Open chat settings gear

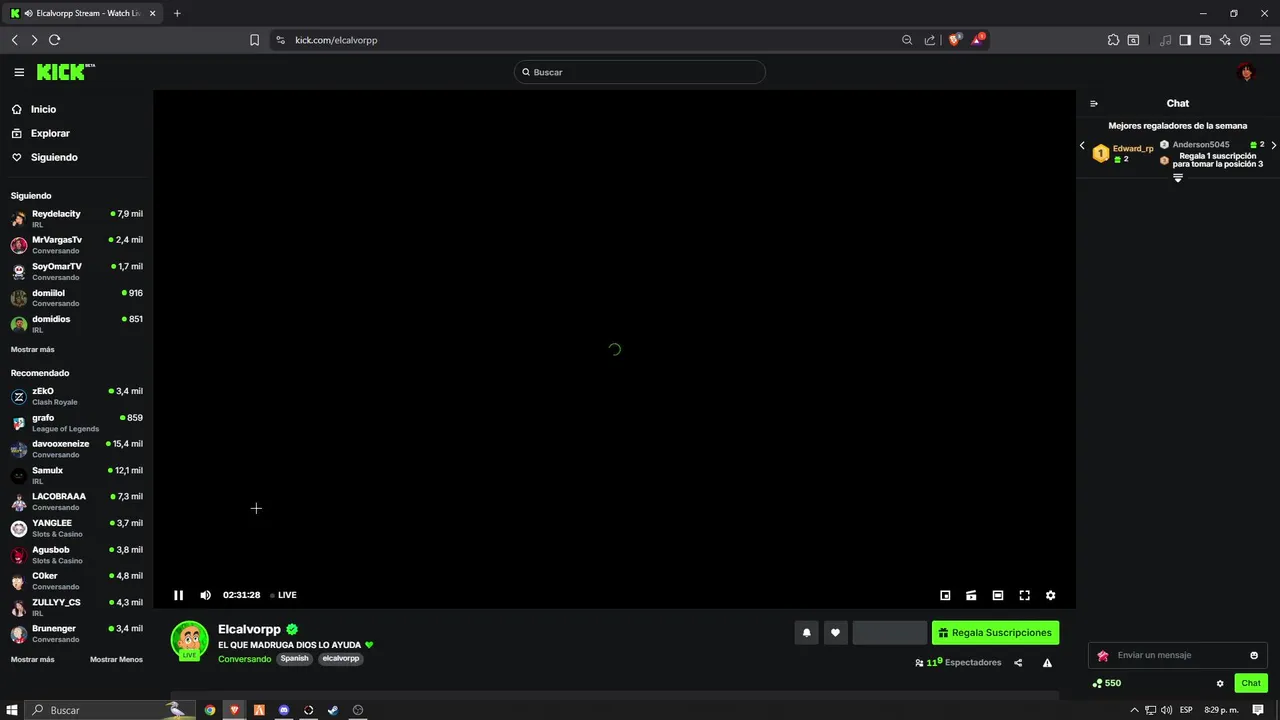point(1220,683)
